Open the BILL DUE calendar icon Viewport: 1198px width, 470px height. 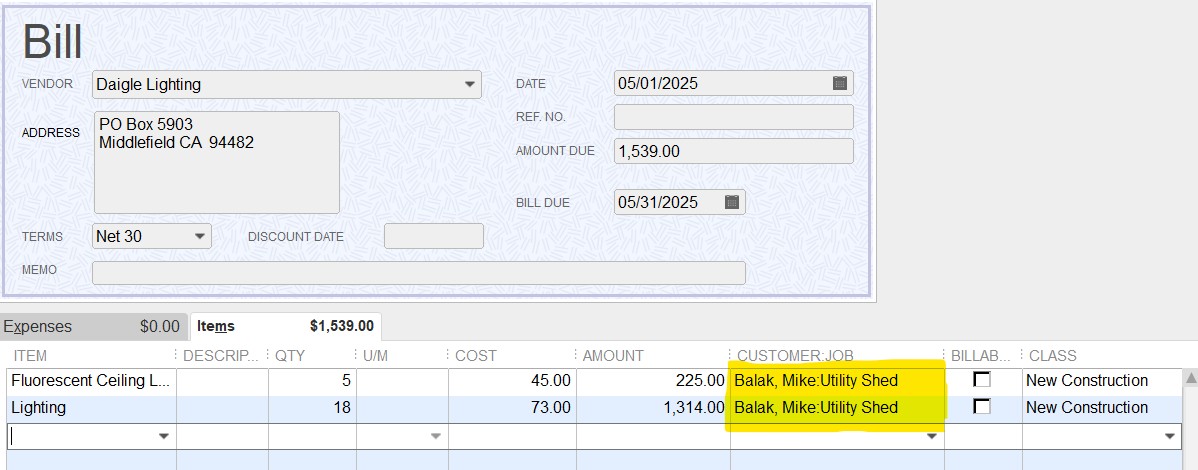(x=731, y=203)
